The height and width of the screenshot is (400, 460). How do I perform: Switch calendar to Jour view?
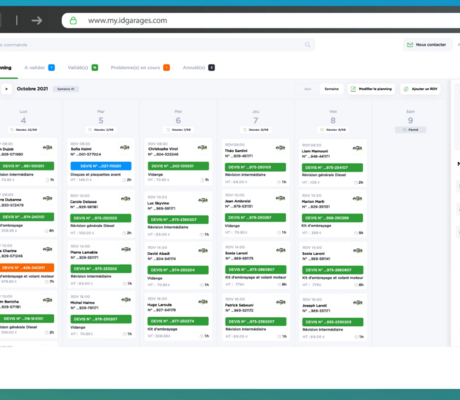[307, 89]
